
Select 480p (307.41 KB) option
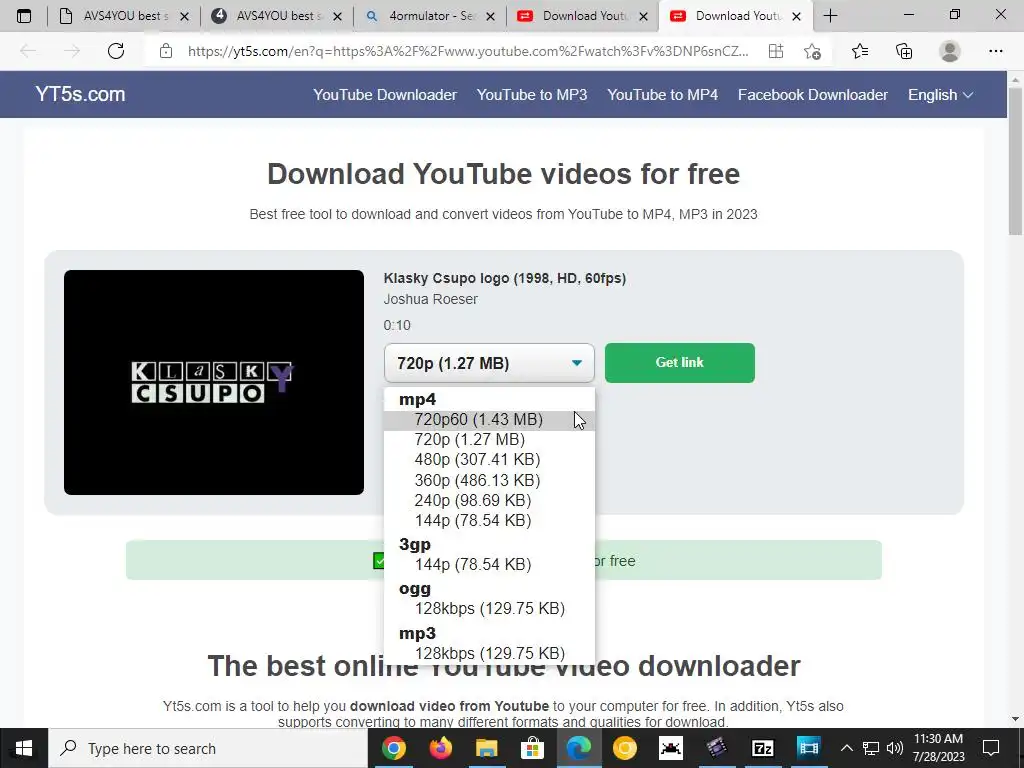point(489,460)
